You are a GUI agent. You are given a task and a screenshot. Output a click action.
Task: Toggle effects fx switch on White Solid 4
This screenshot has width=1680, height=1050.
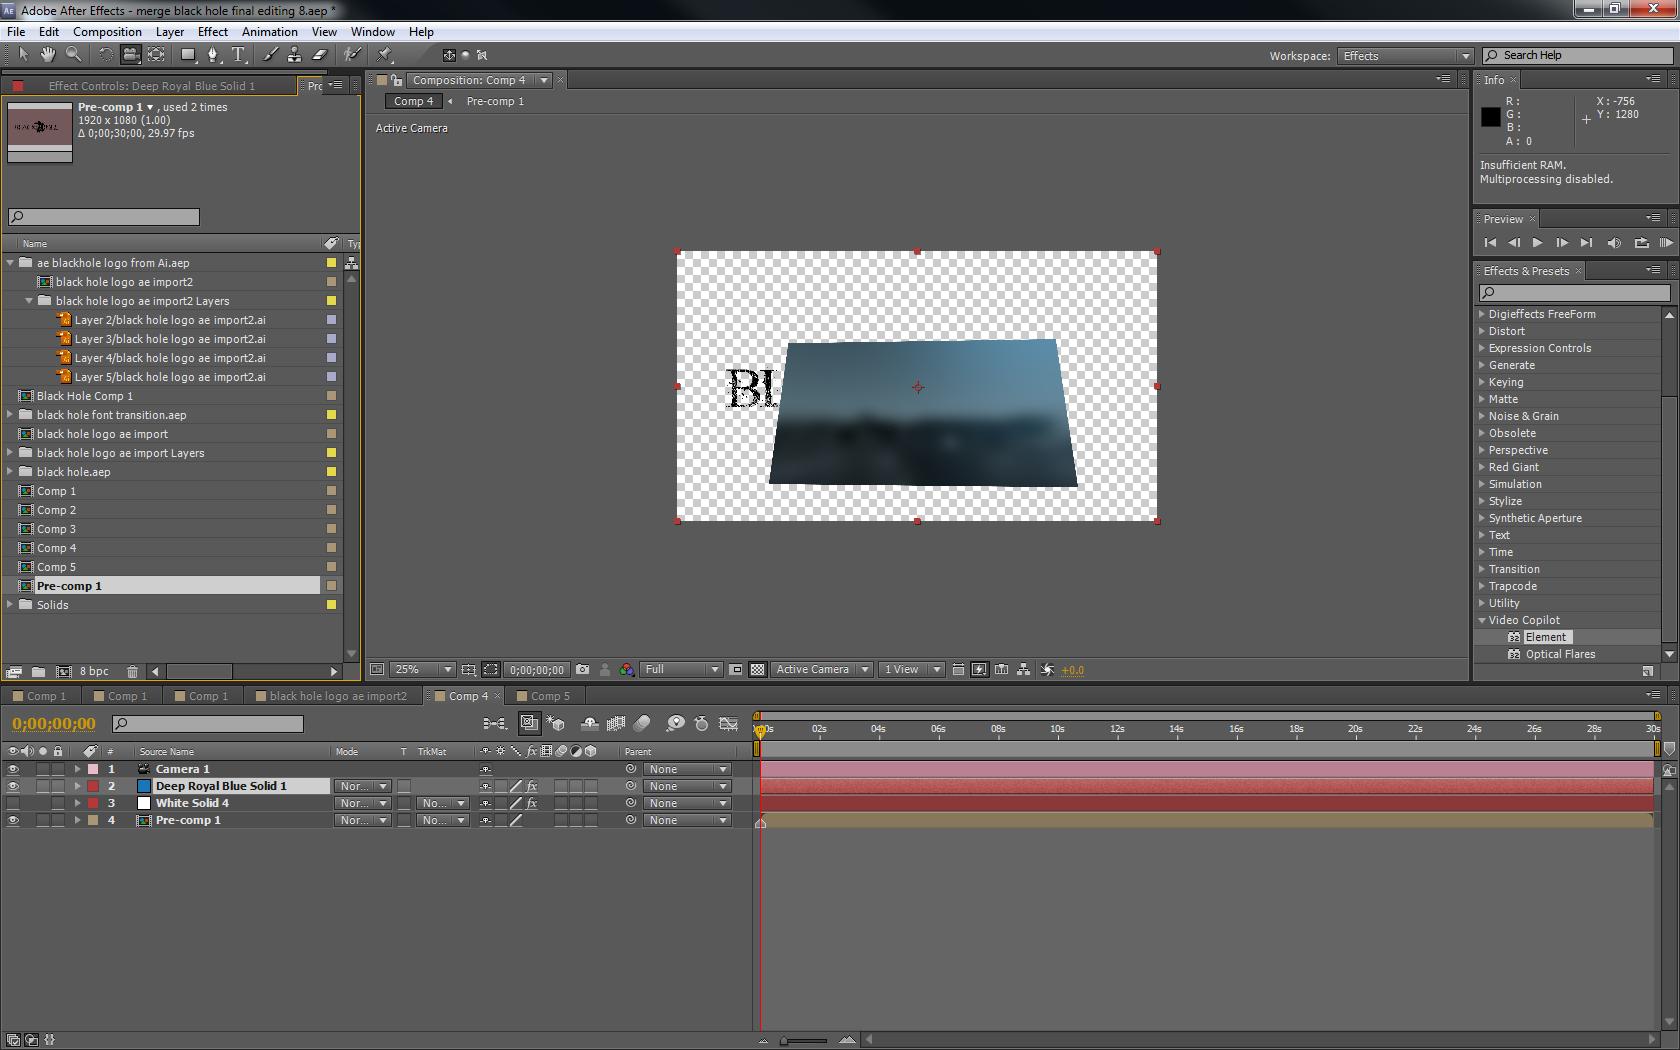tap(532, 803)
